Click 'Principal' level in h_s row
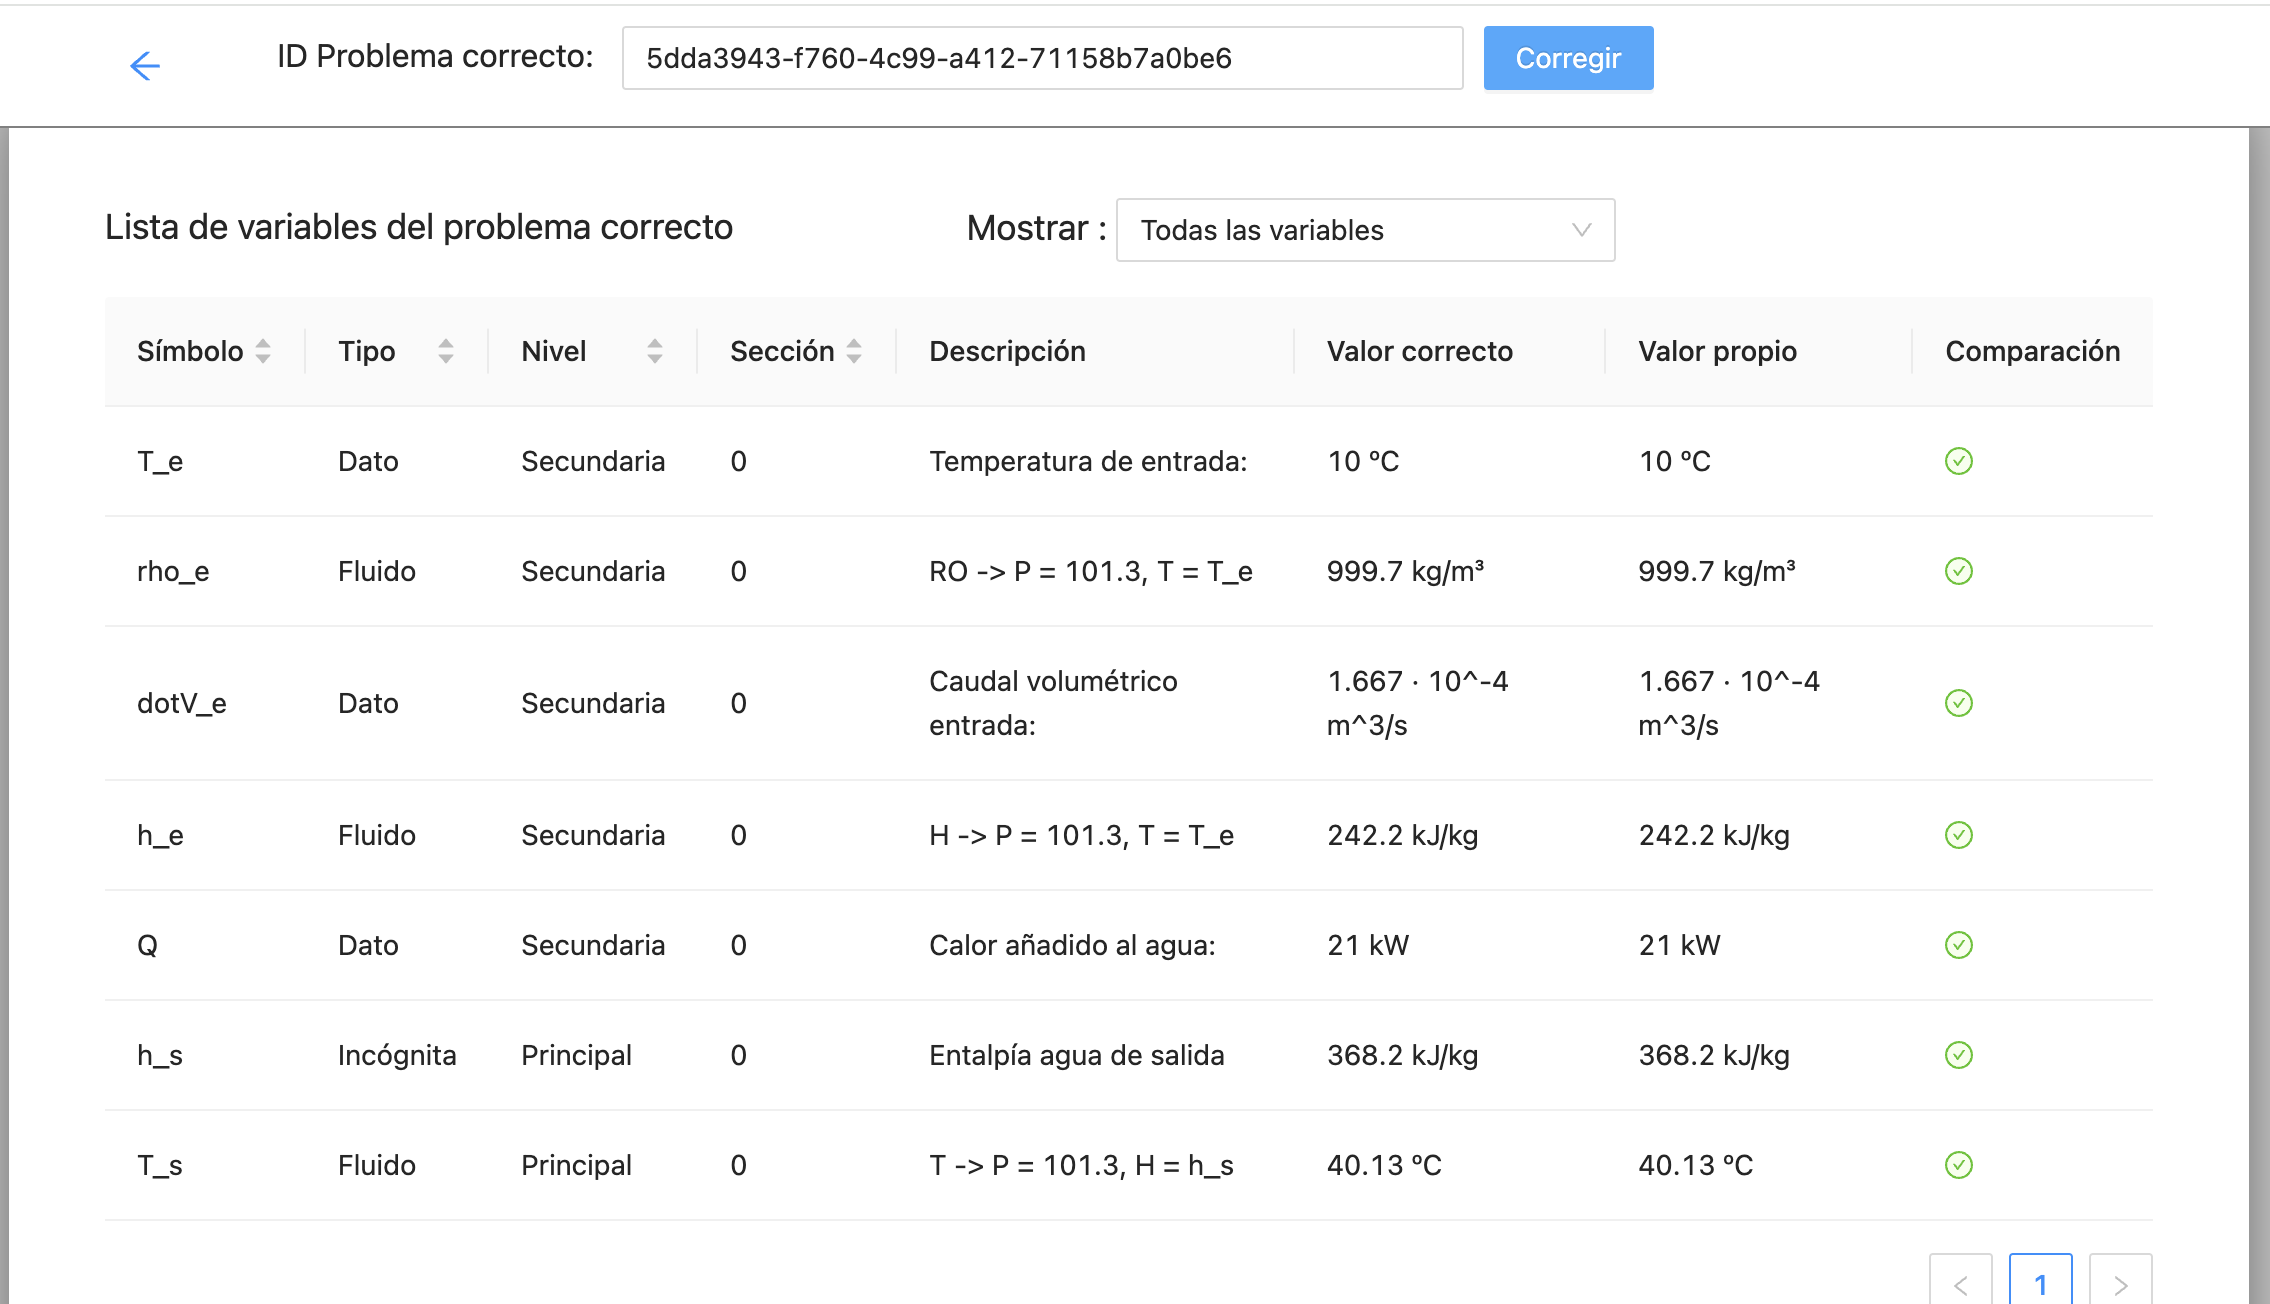The width and height of the screenshot is (2270, 1304). tap(576, 1055)
